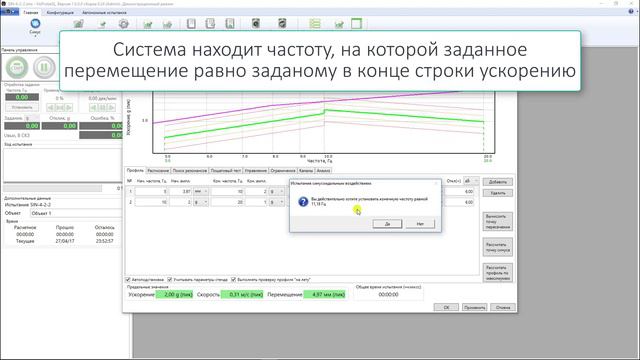Click the total test time 00:00:00 value
This screenshot has height=360, width=640.
click(388, 294)
